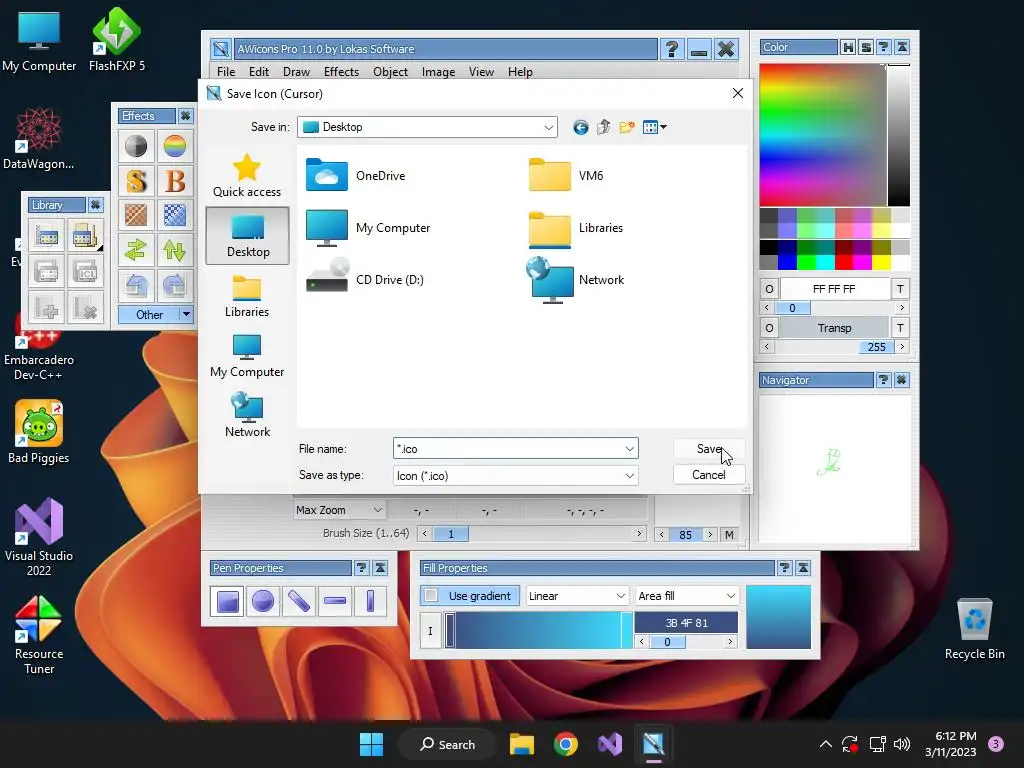
Task: Click the Cancel button
Action: pos(709,475)
